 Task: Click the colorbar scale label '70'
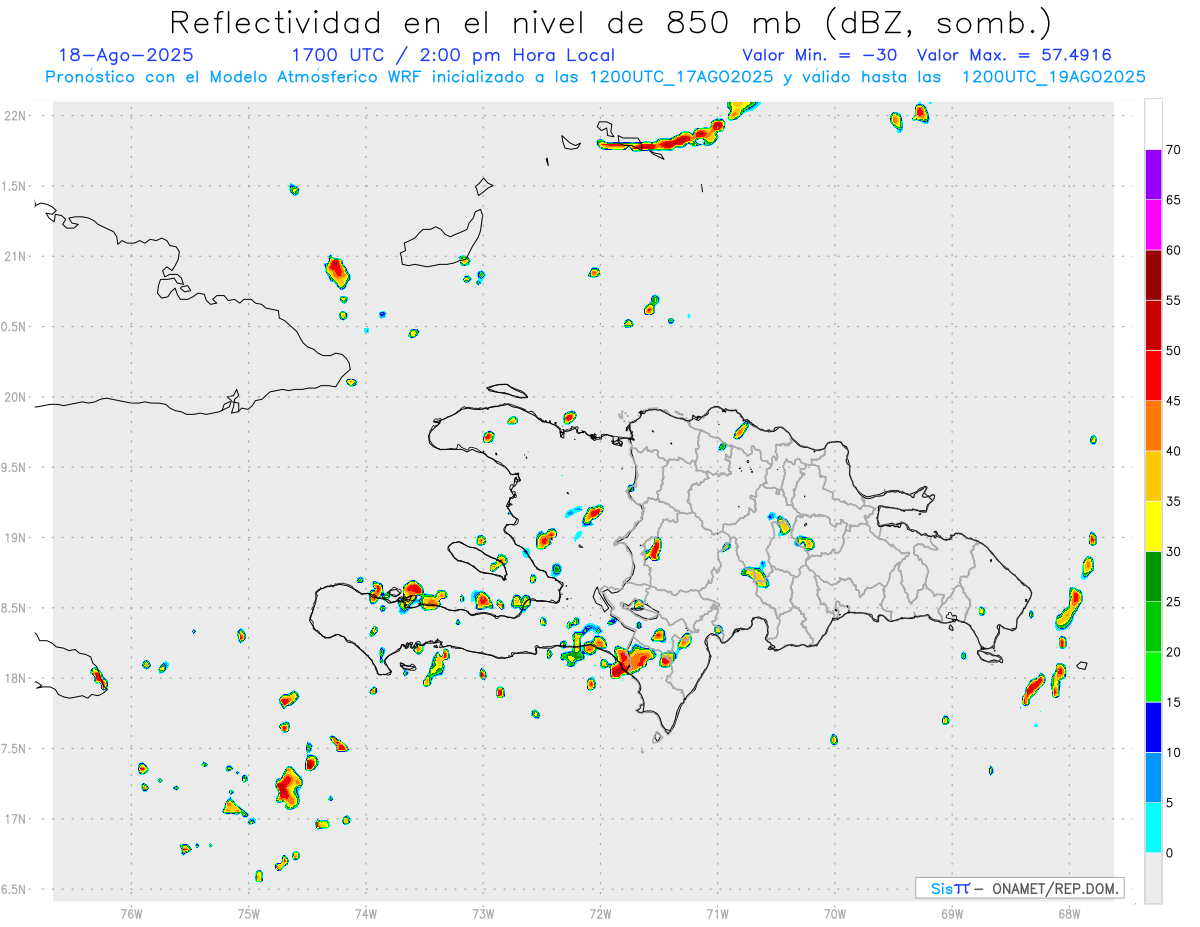pos(1174,150)
